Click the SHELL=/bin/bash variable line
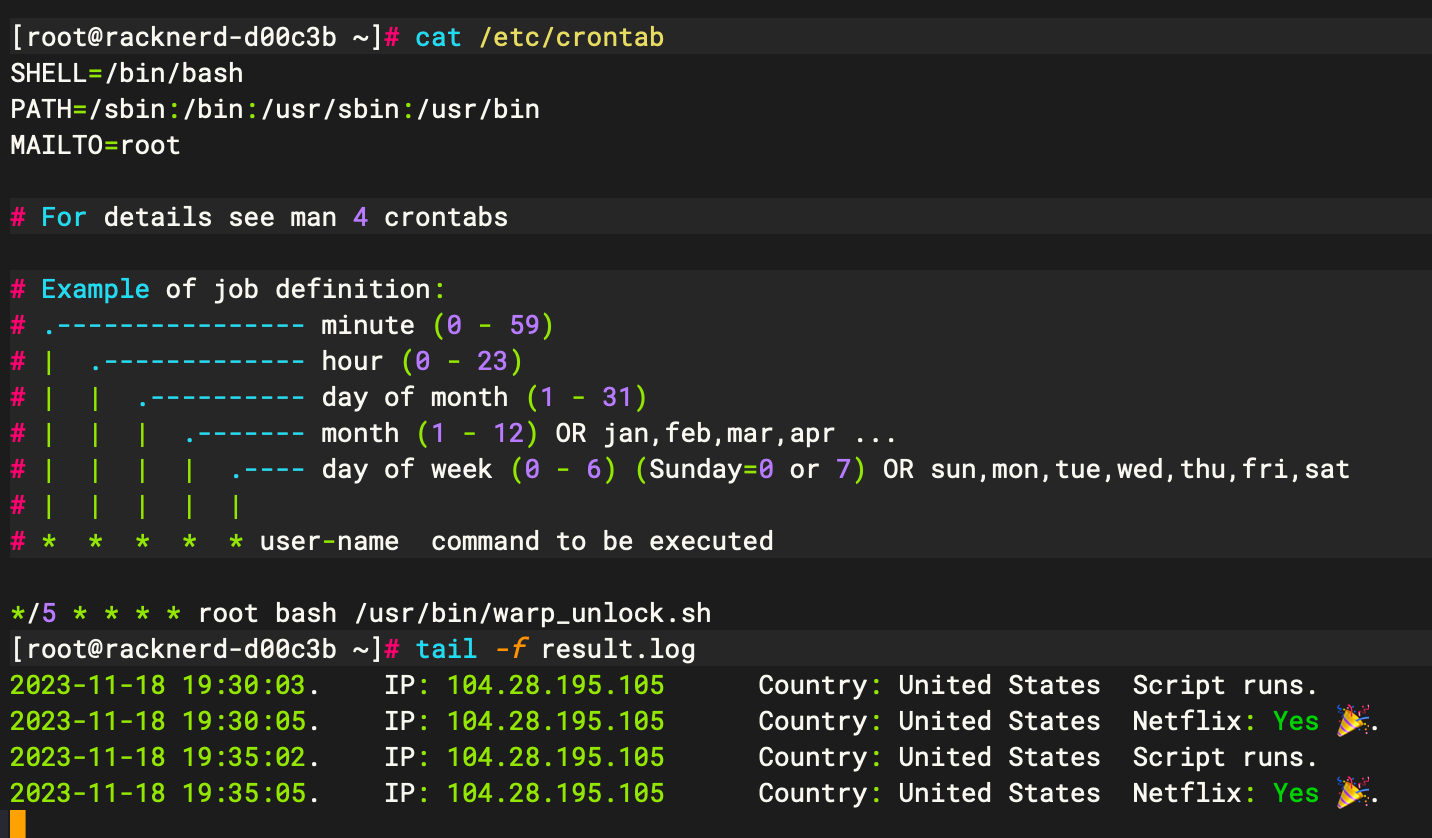The width and height of the screenshot is (1432, 838). [125, 72]
